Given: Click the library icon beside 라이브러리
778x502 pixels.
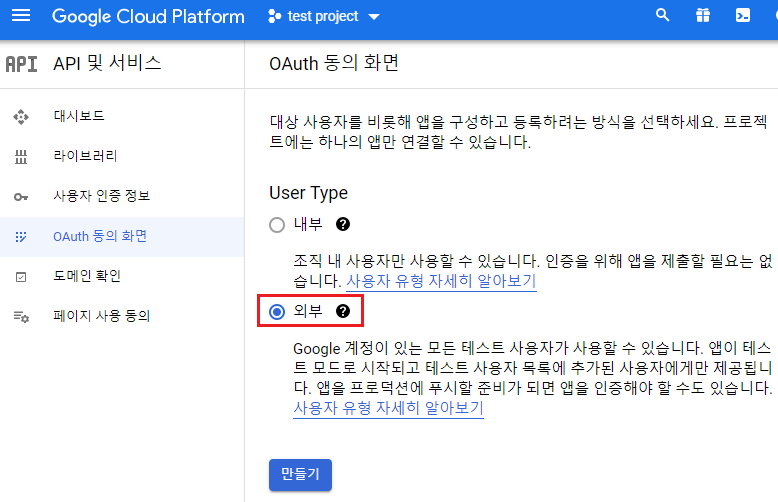Looking at the screenshot, I should (x=21, y=157).
